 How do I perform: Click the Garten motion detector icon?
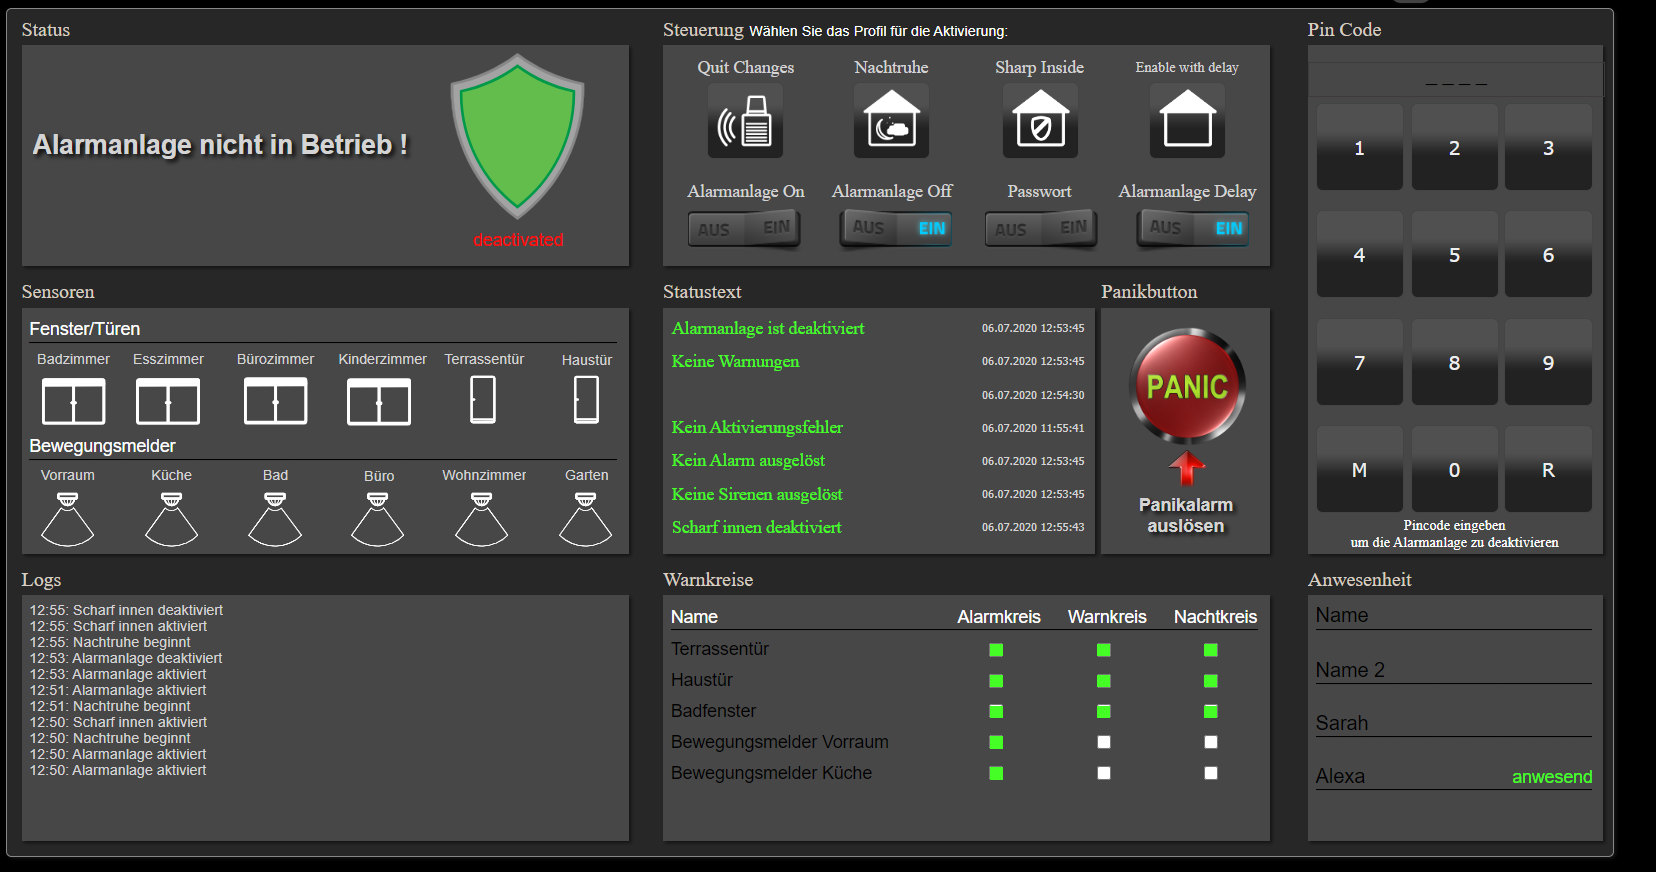click(586, 519)
